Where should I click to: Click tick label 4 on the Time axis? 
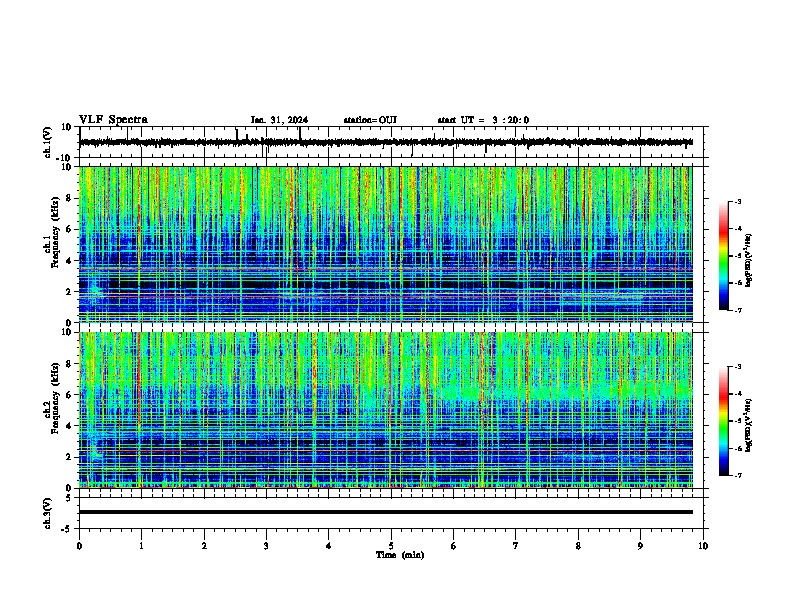[329, 546]
